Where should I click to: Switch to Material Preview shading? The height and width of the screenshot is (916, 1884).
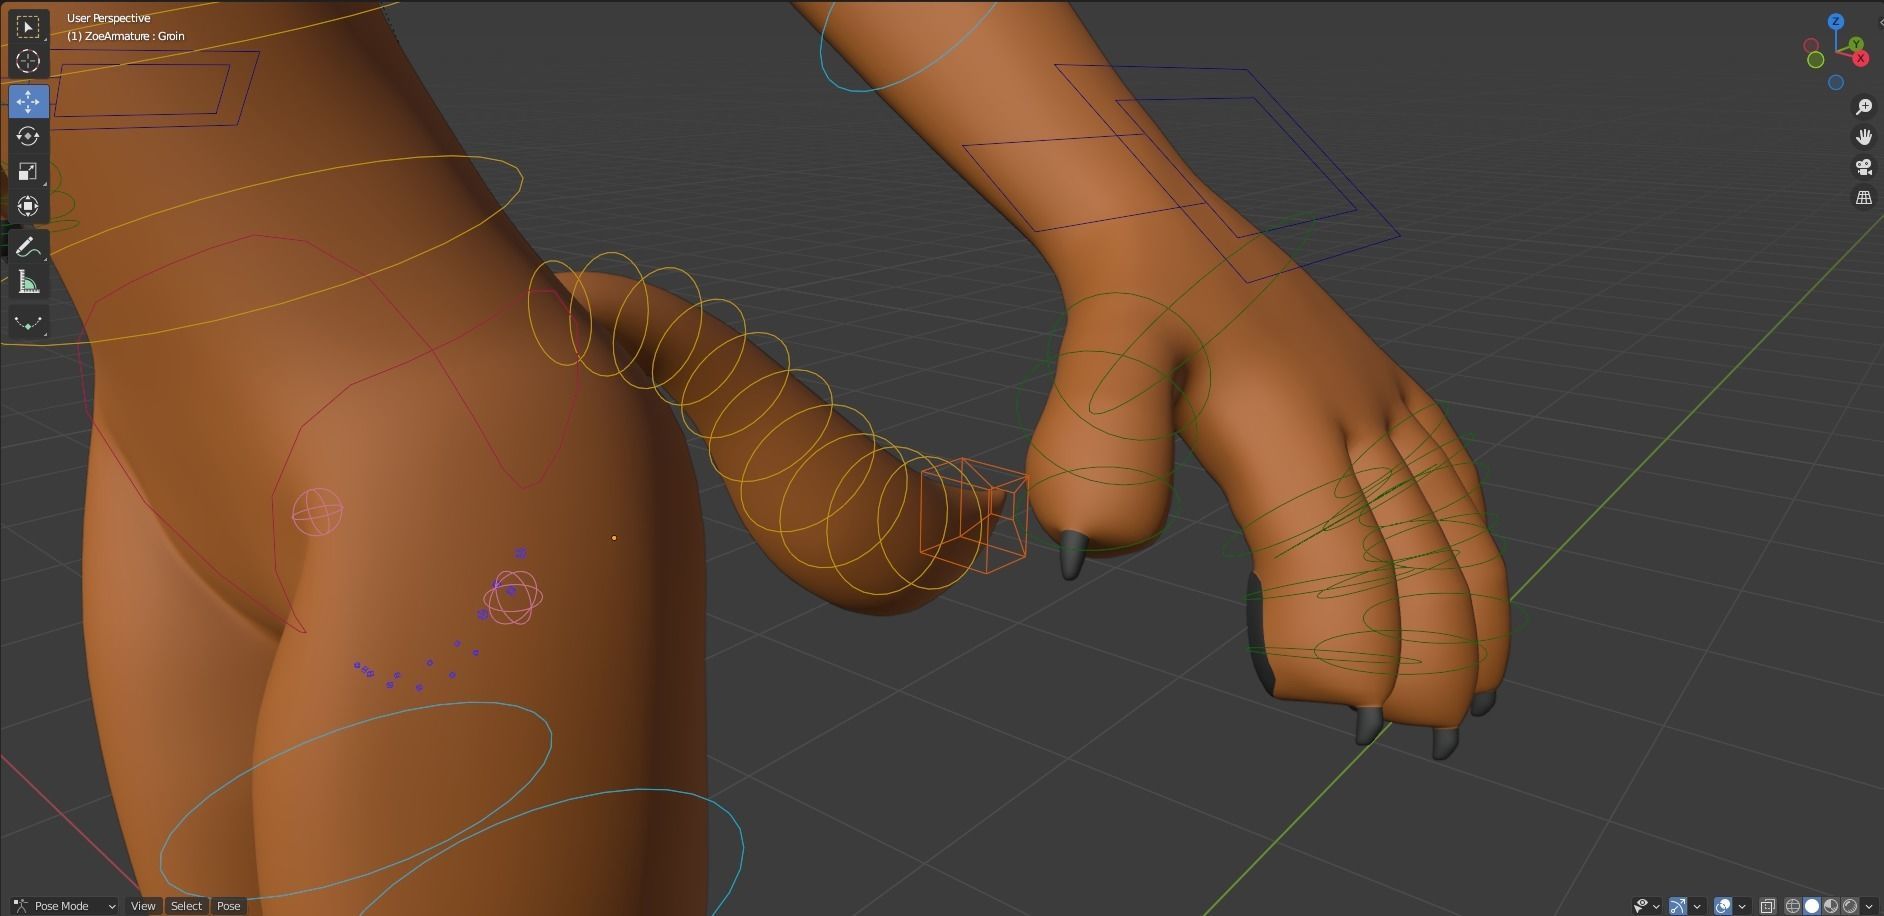click(x=1831, y=906)
